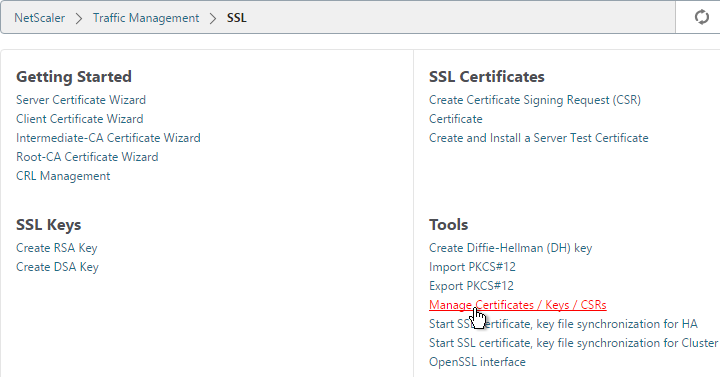Viewport: 720px width, 377px height.
Task: Open Create and Install a Server Test Certificate
Action: point(539,138)
